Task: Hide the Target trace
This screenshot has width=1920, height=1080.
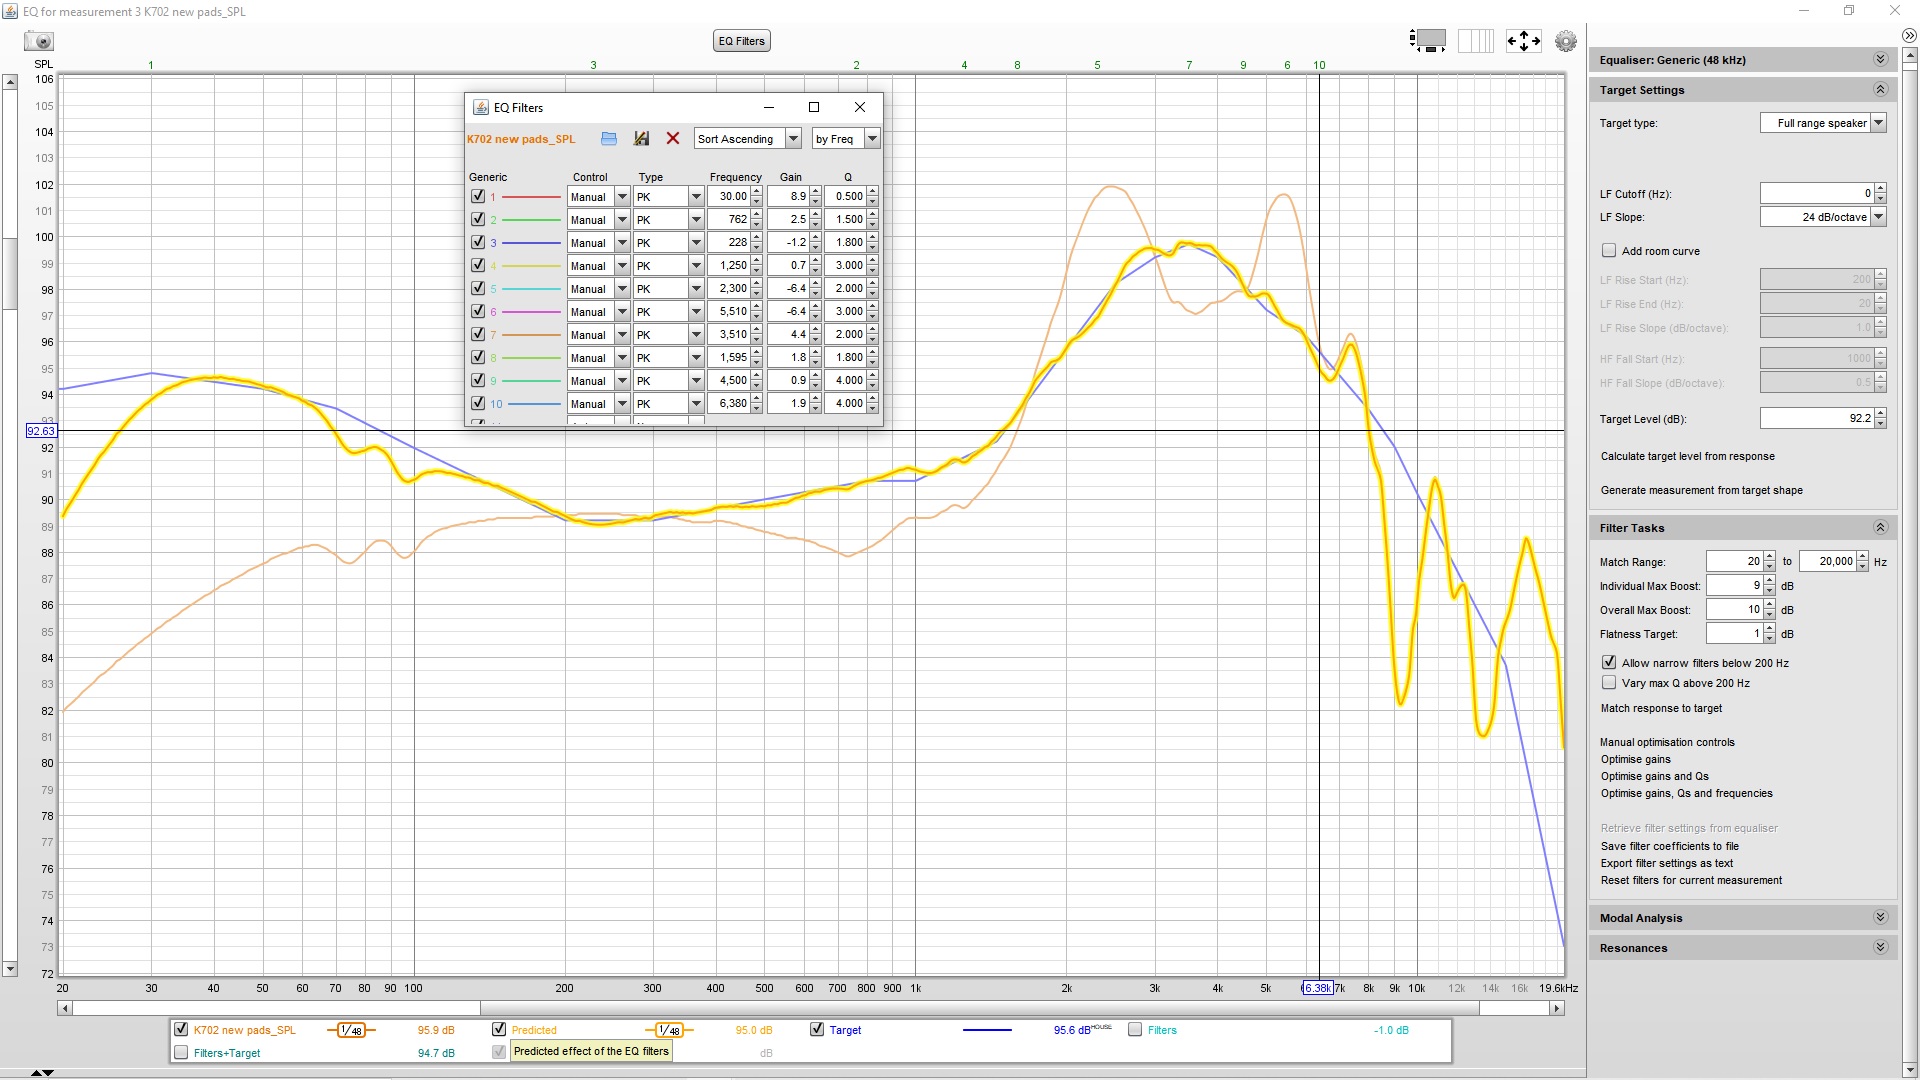Action: coord(817,1029)
